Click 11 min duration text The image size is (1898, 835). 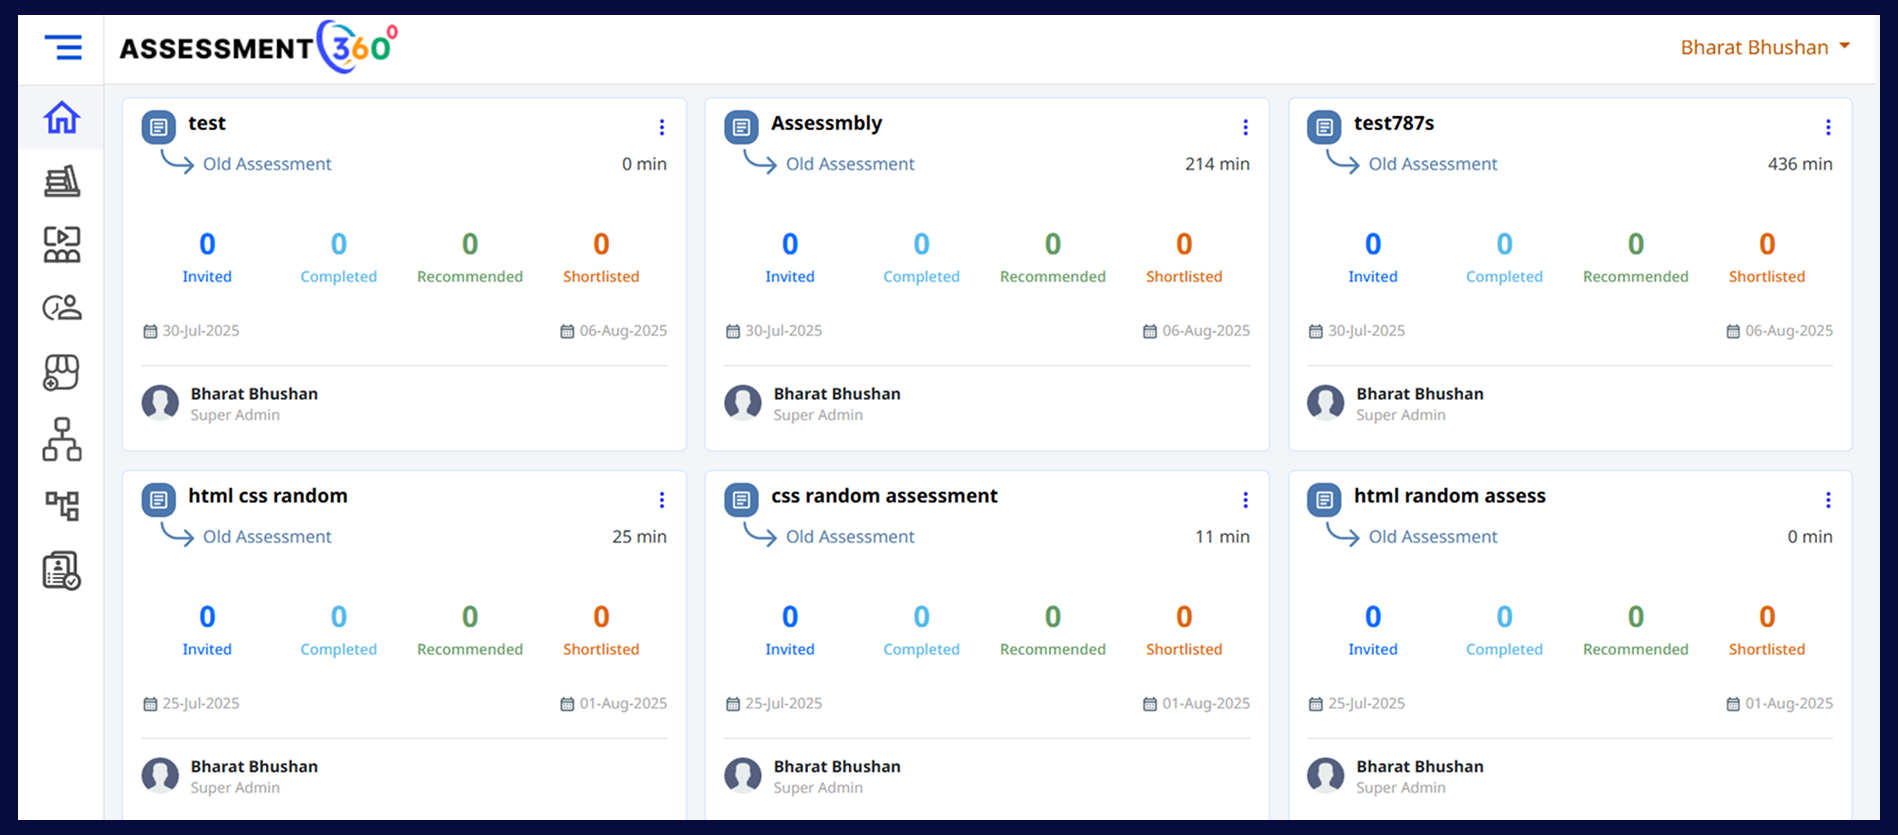tap(1222, 537)
